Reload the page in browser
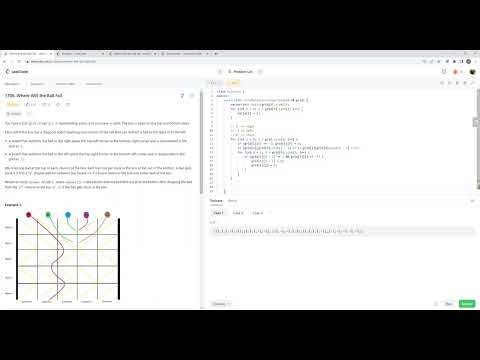 (19, 62)
